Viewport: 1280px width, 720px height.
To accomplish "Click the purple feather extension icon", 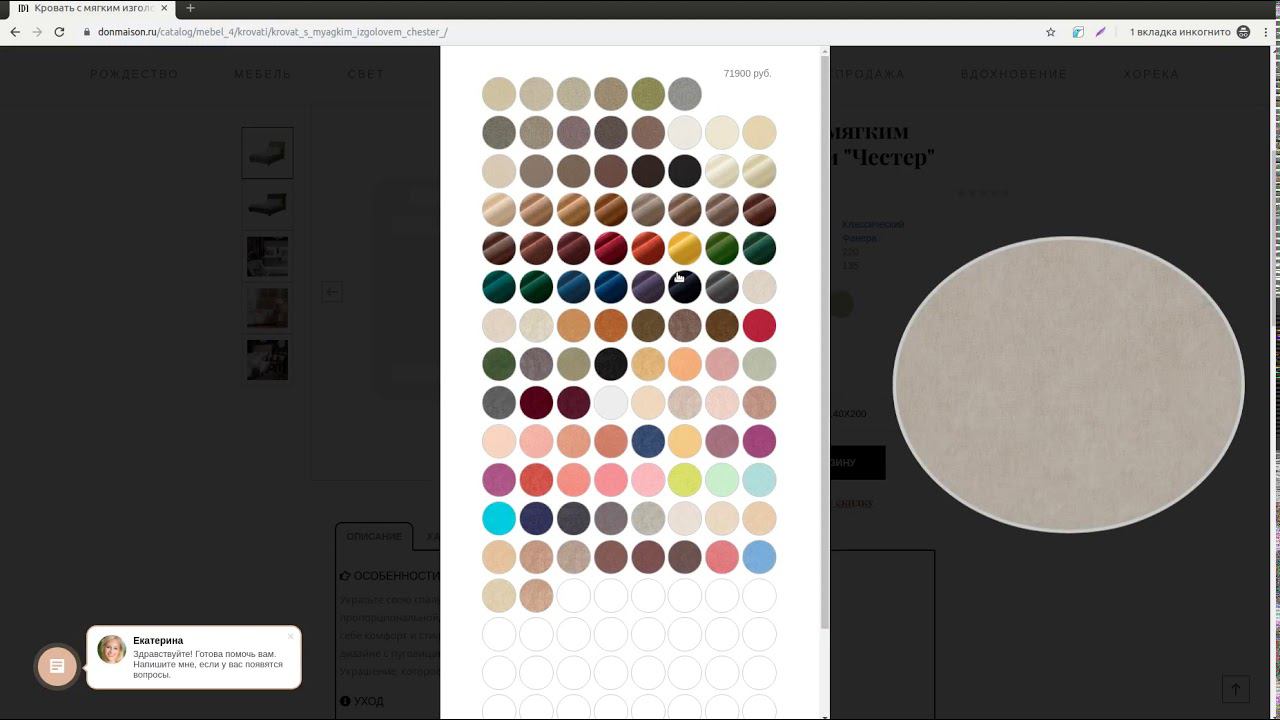I will (x=1100, y=32).
